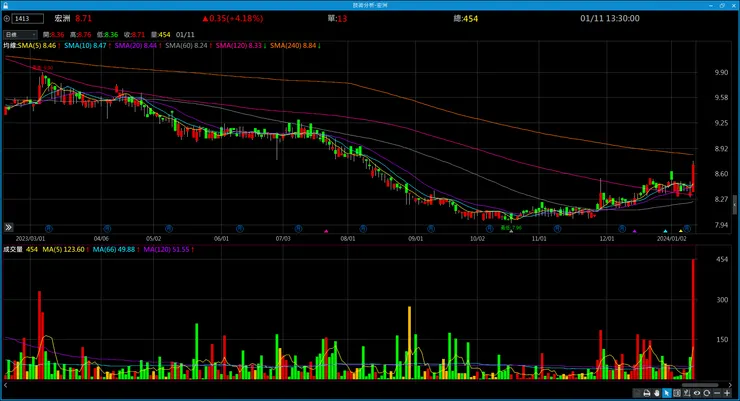Click the plus circle icon beside stock code

pos(7,18)
